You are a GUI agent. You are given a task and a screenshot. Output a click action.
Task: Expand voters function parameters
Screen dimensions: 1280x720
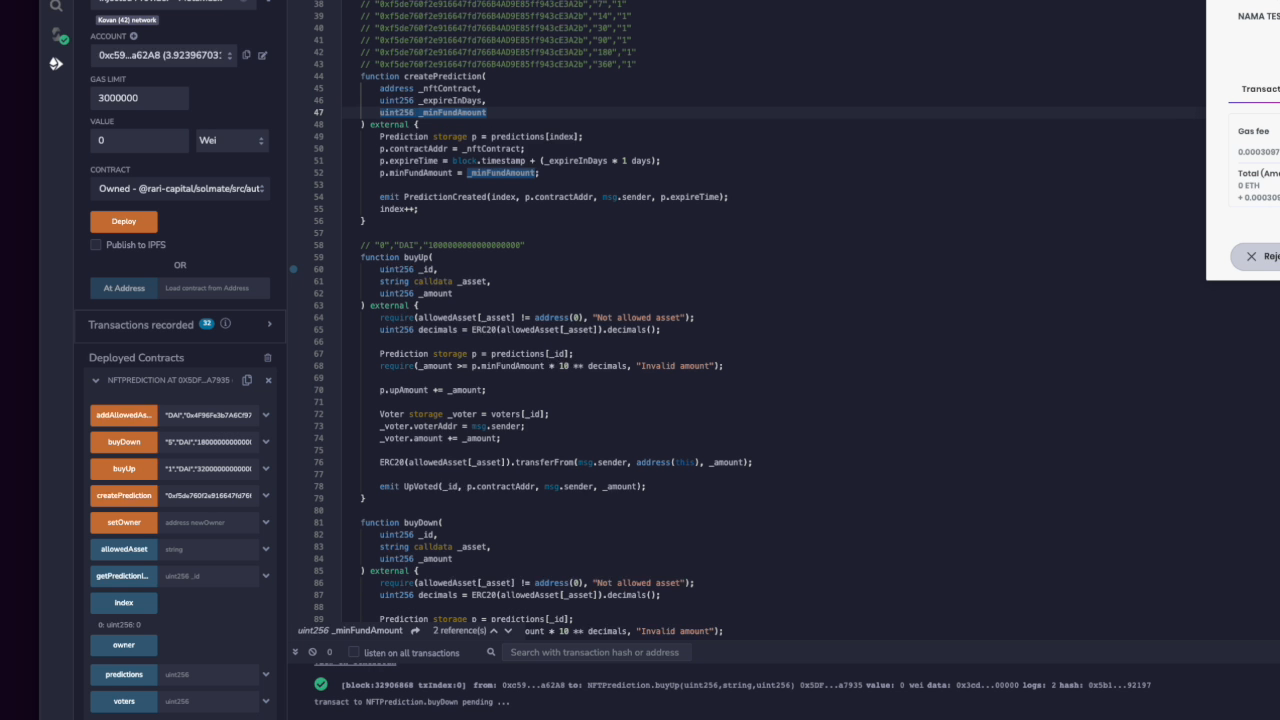(266, 701)
